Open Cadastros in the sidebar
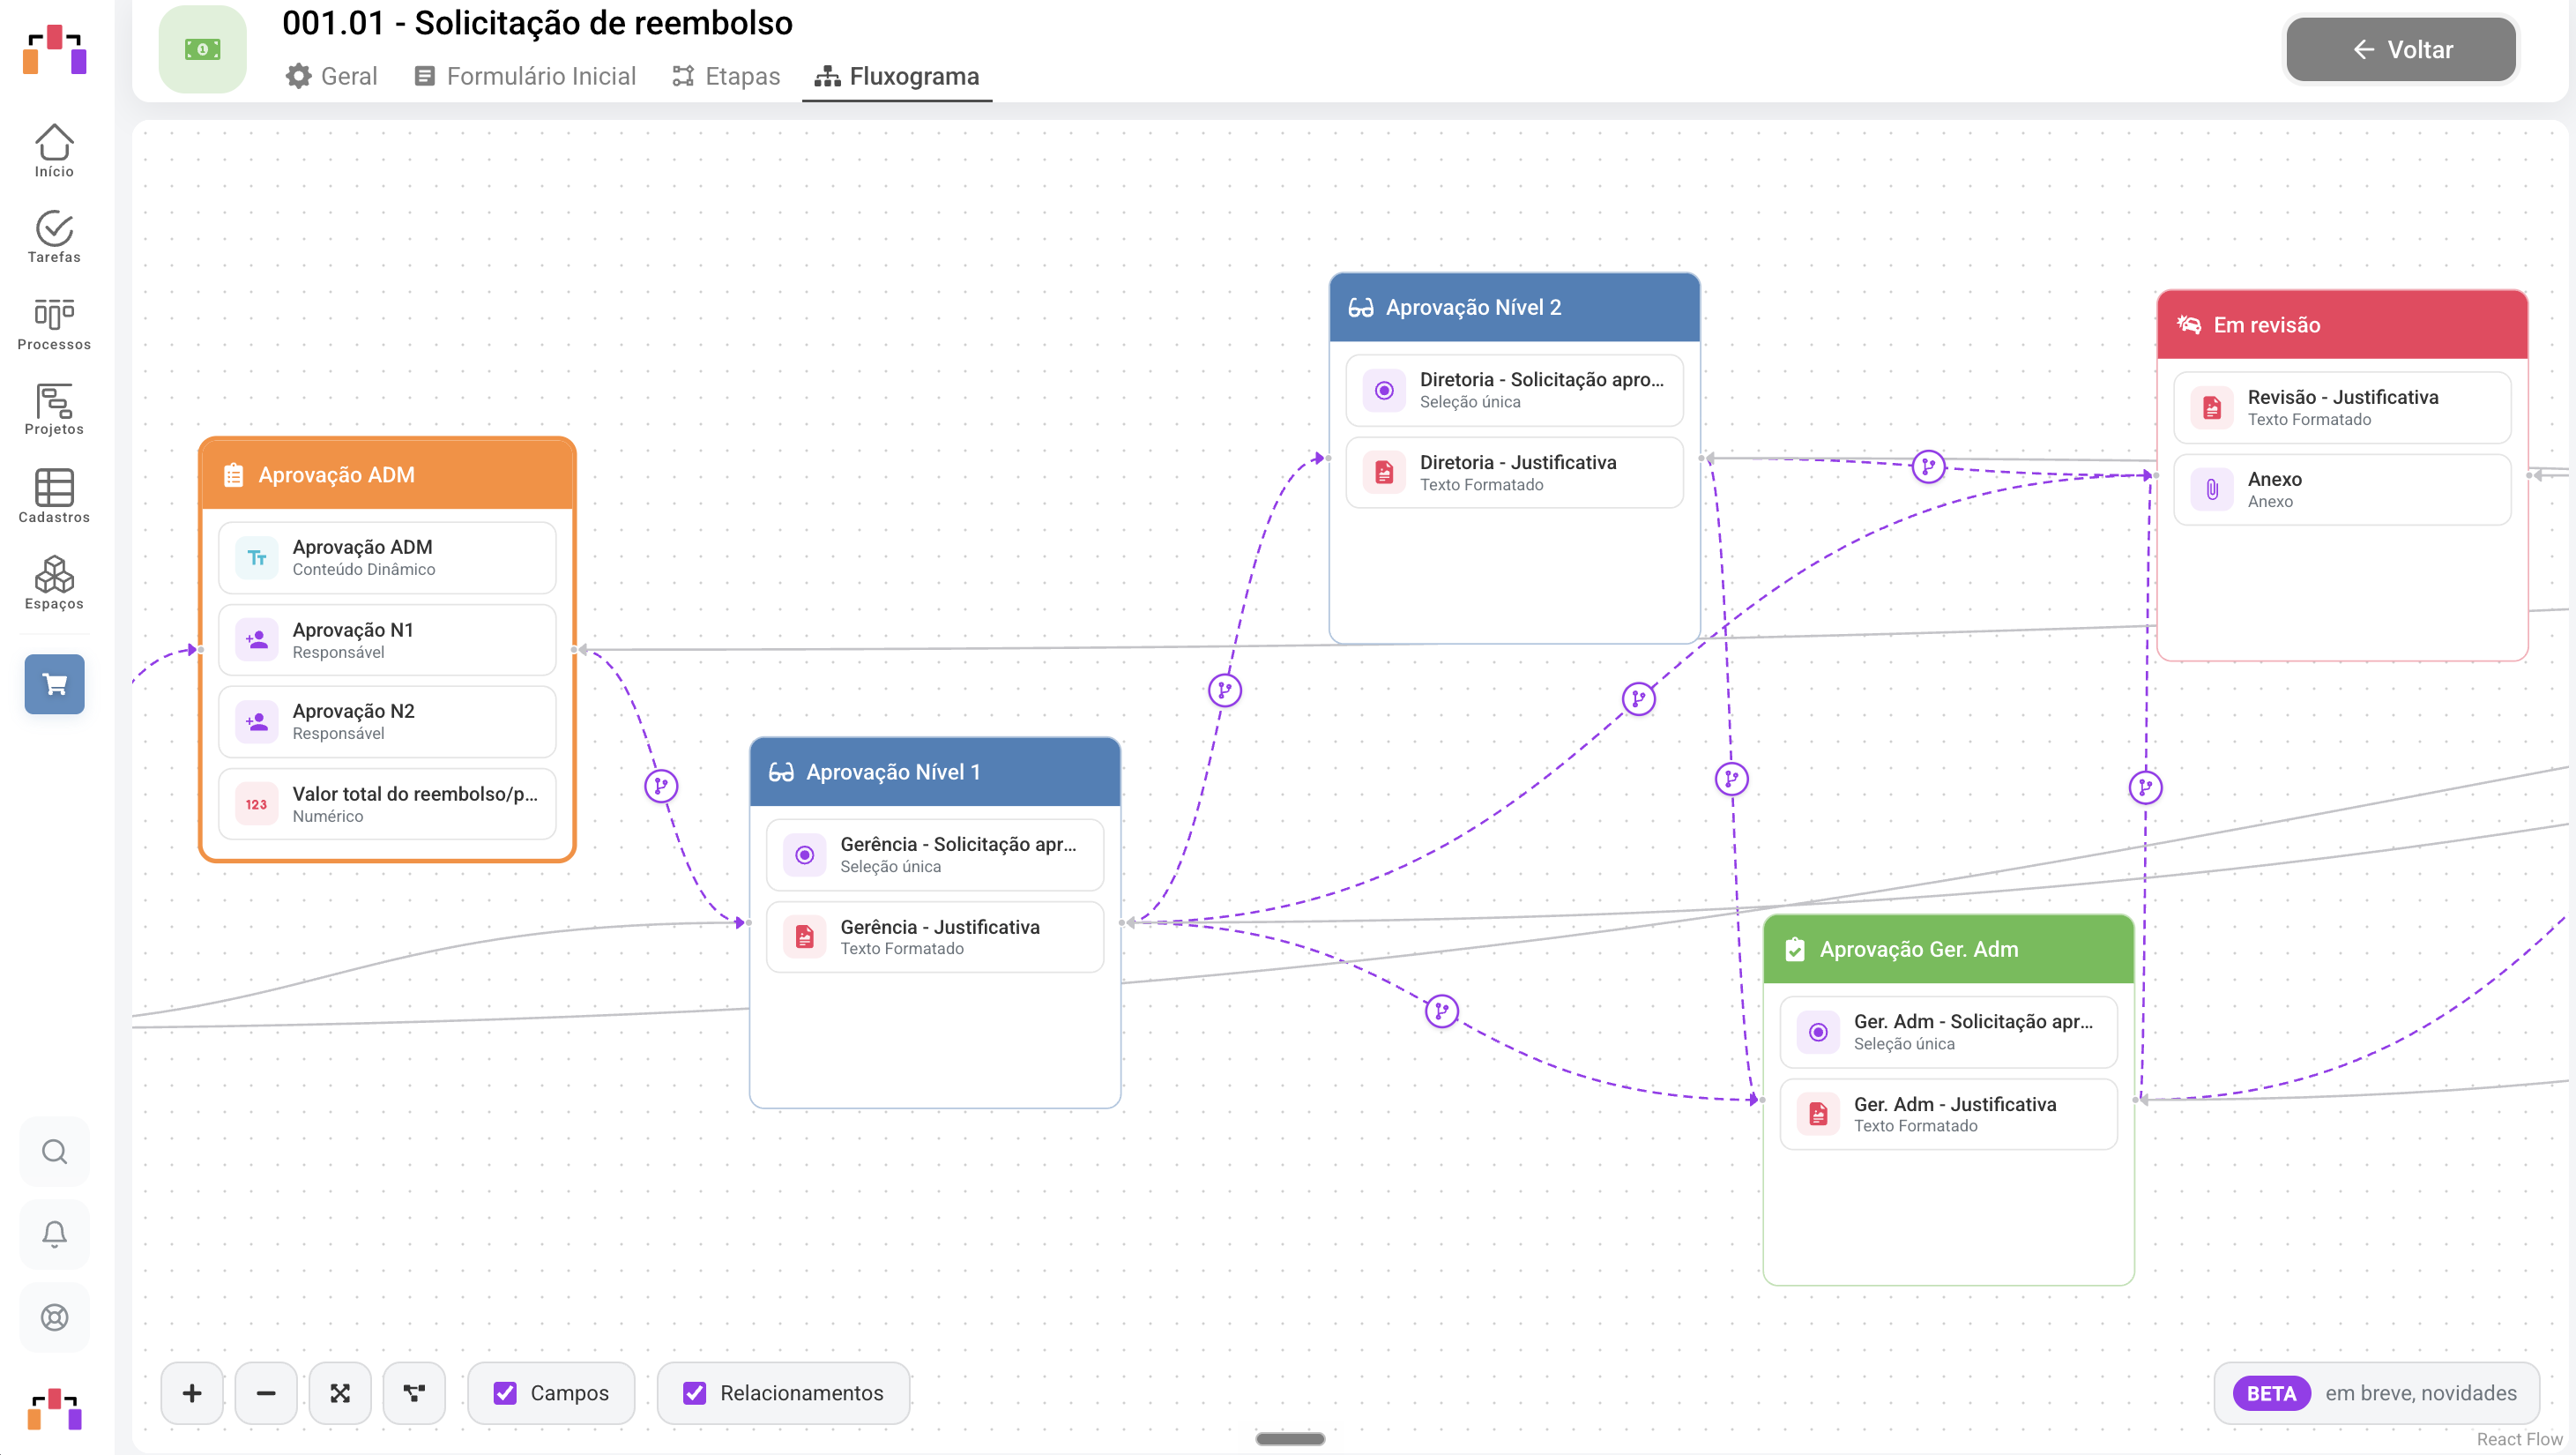 coord(54,496)
